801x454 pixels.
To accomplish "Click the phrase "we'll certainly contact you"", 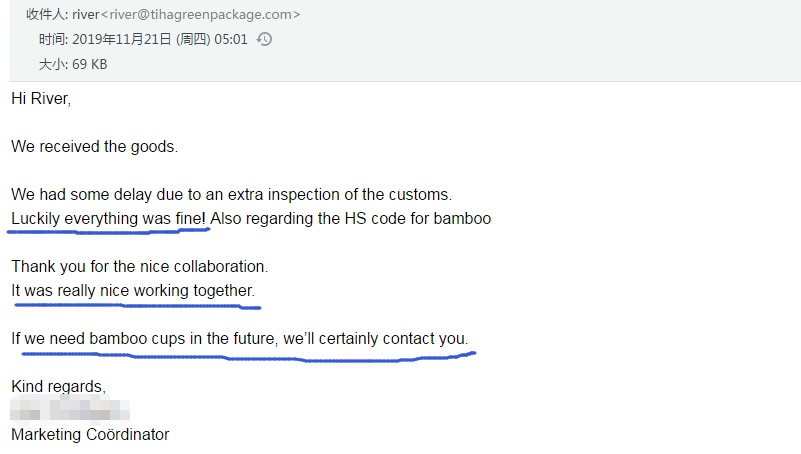I will 374,338.
